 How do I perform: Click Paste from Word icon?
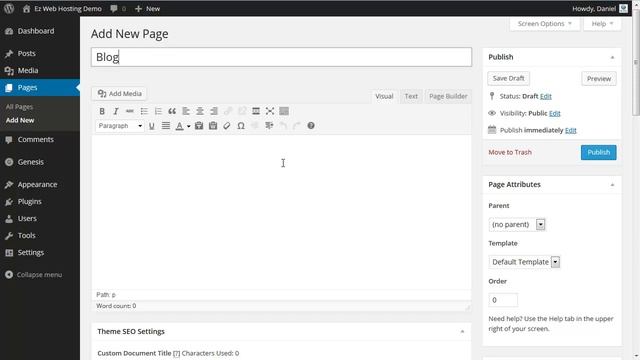213,126
